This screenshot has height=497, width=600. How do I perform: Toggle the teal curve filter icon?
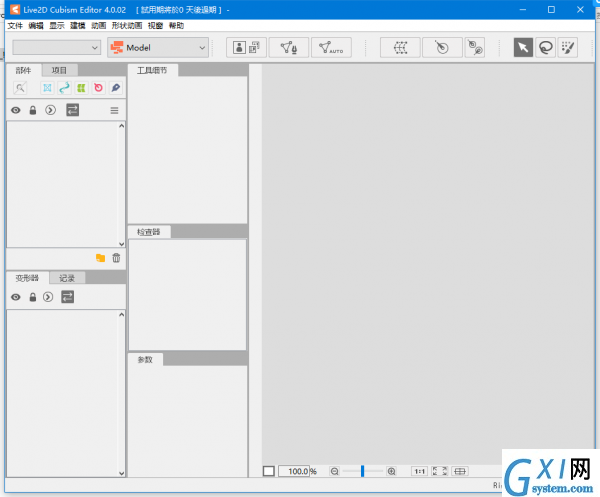click(x=64, y=88)
